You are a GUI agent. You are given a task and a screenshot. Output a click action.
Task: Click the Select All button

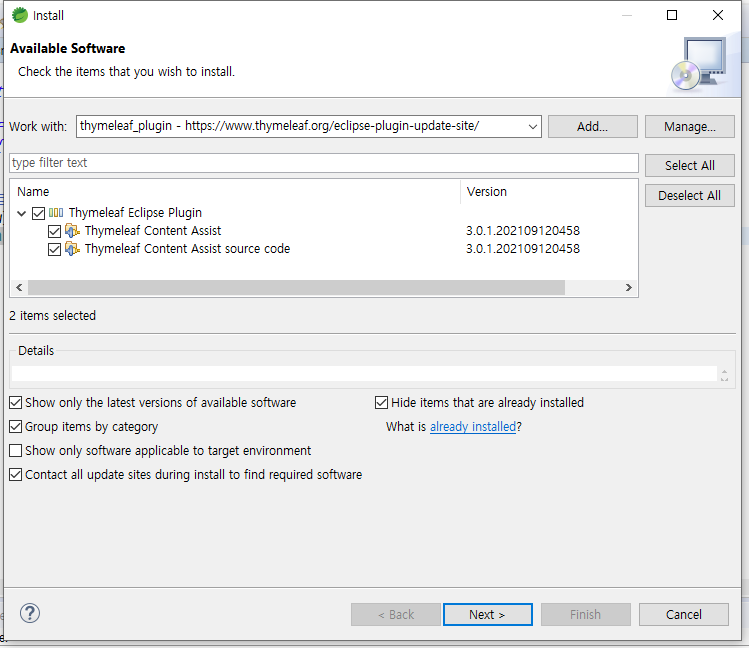coord(689,165)
